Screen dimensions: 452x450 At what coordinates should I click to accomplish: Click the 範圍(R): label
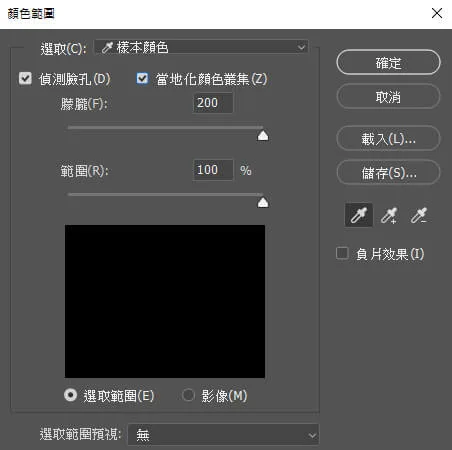click(84, 171)
